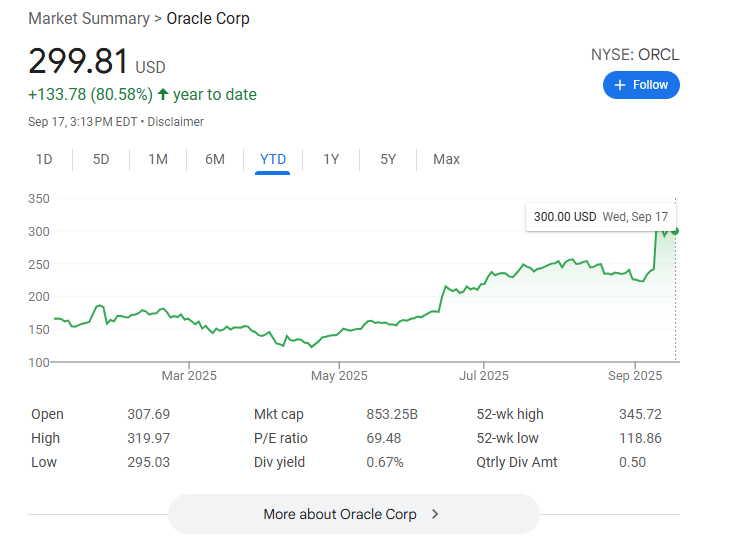
Task: Click the 300.00 USD chart tooltip
Action: (x=600, y=217)
